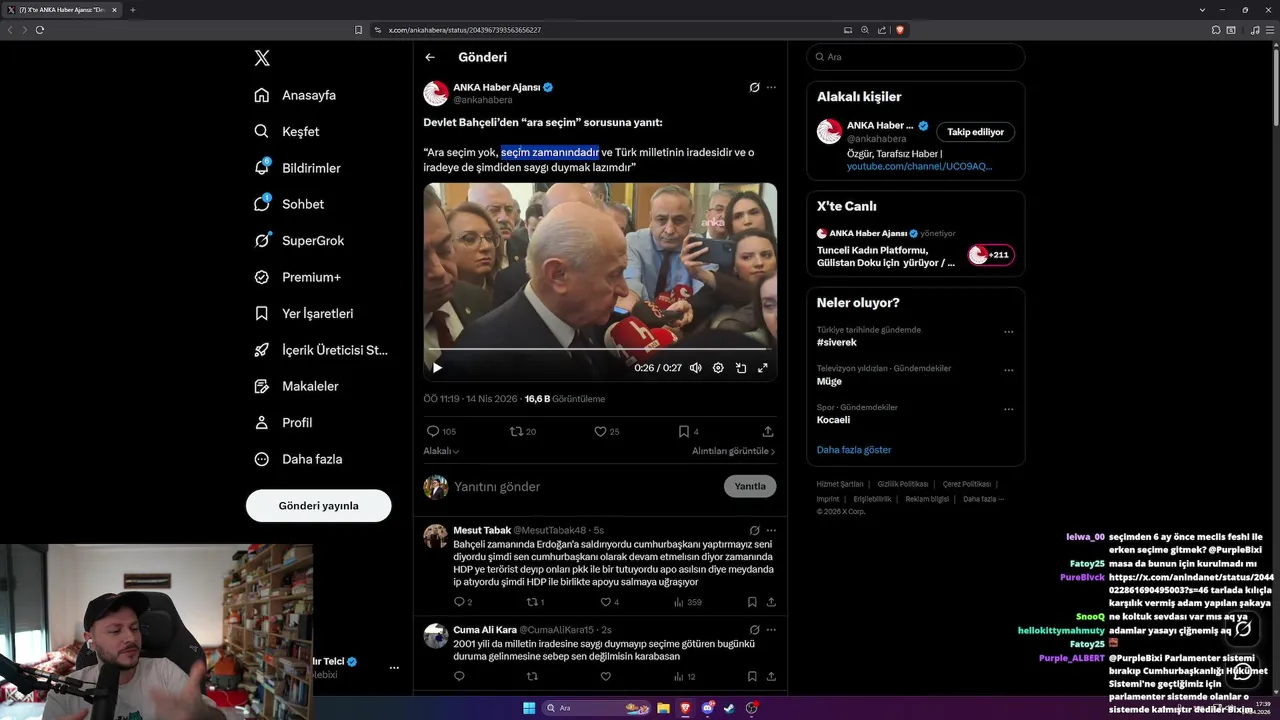Open options for the Kocaeli trend
Image resolution: width=1280 pixels, height=720 pixels.
[x=1008, y=410]
